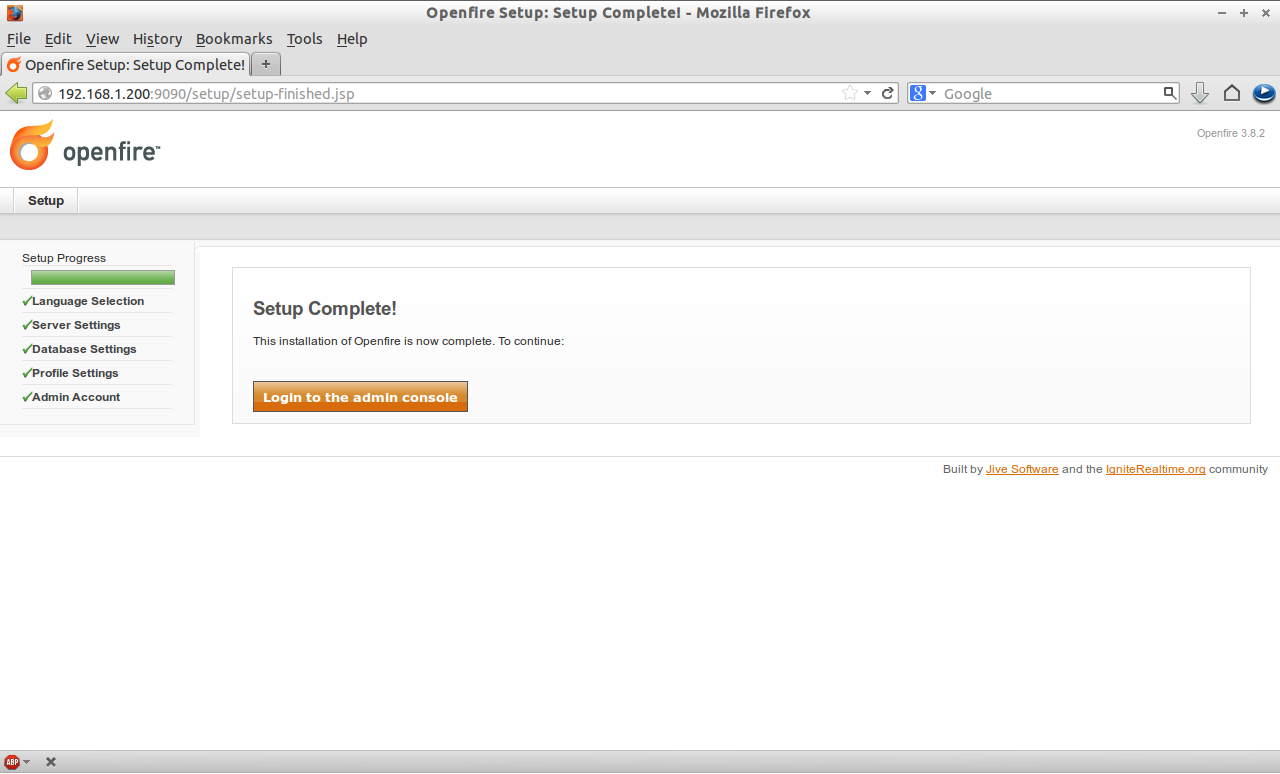Open the Adblock Plus dropdown arrow
Screen dimensions: 1280x774
[27, 762]
